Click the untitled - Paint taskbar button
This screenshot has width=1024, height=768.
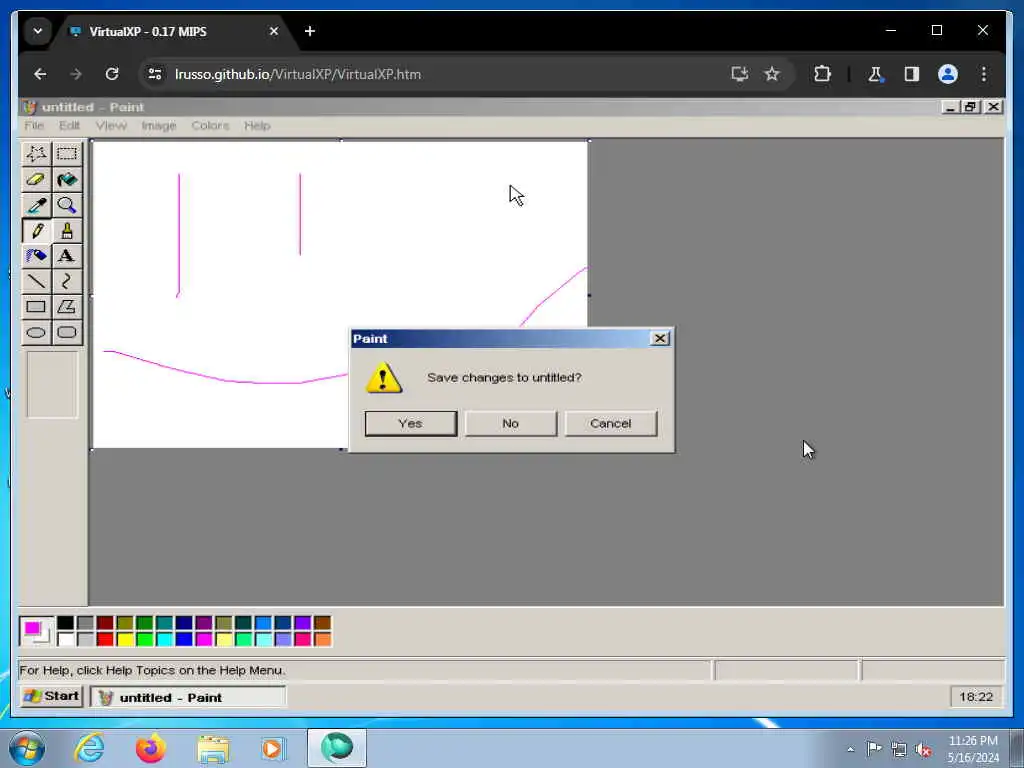tap(188, 697)
